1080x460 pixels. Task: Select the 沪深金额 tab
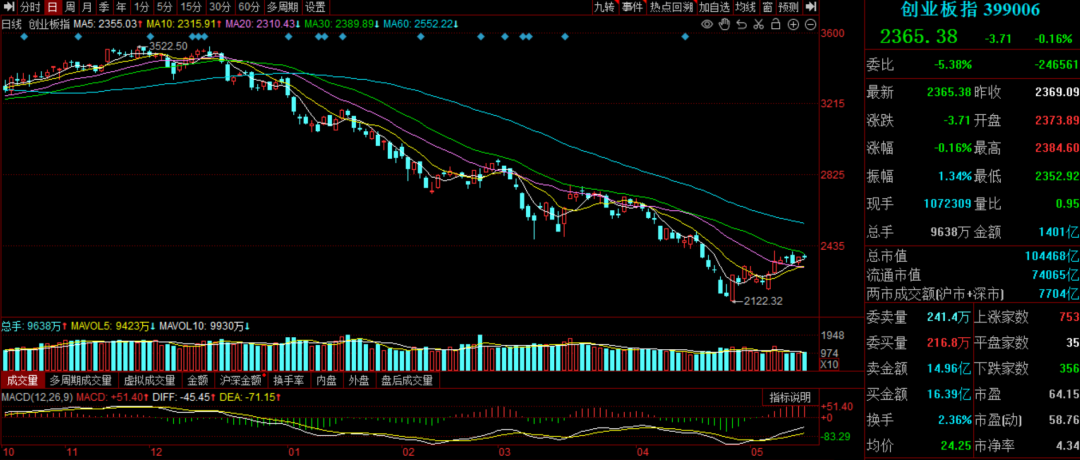coord(241,380)
